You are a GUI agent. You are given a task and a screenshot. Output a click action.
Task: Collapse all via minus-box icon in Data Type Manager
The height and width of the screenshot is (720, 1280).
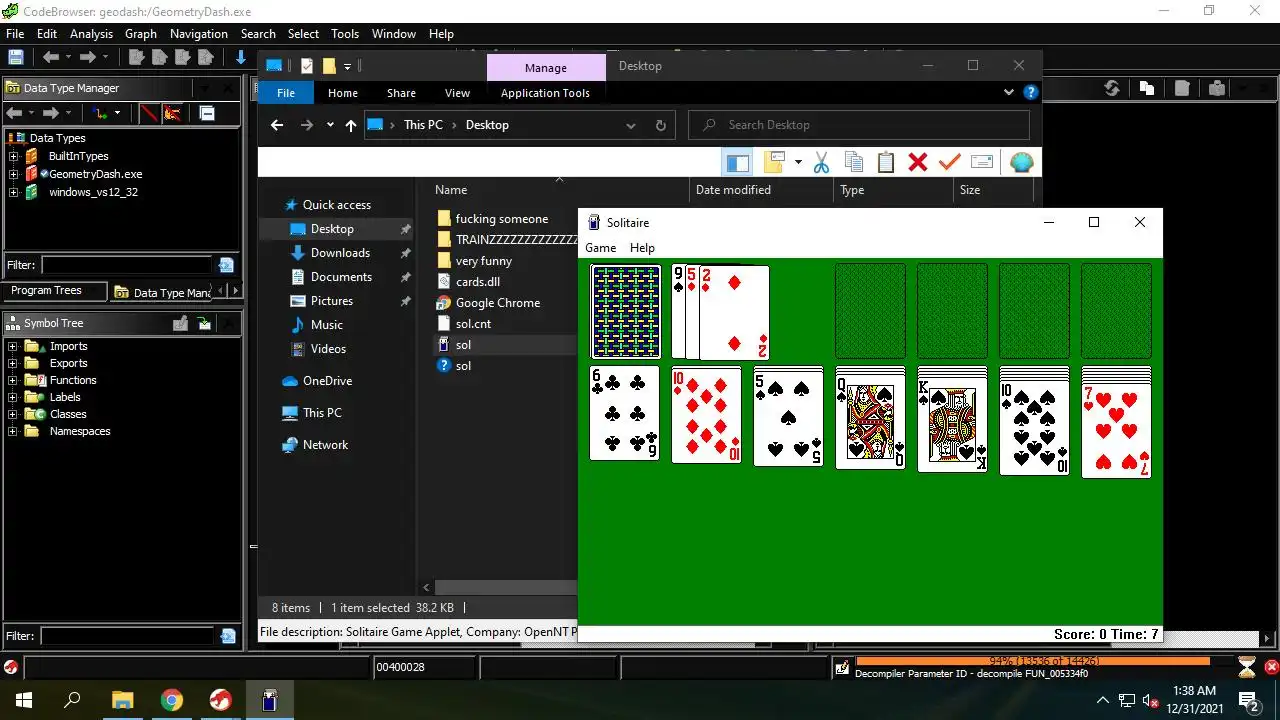pyautogui.click(x=207, y=113)
